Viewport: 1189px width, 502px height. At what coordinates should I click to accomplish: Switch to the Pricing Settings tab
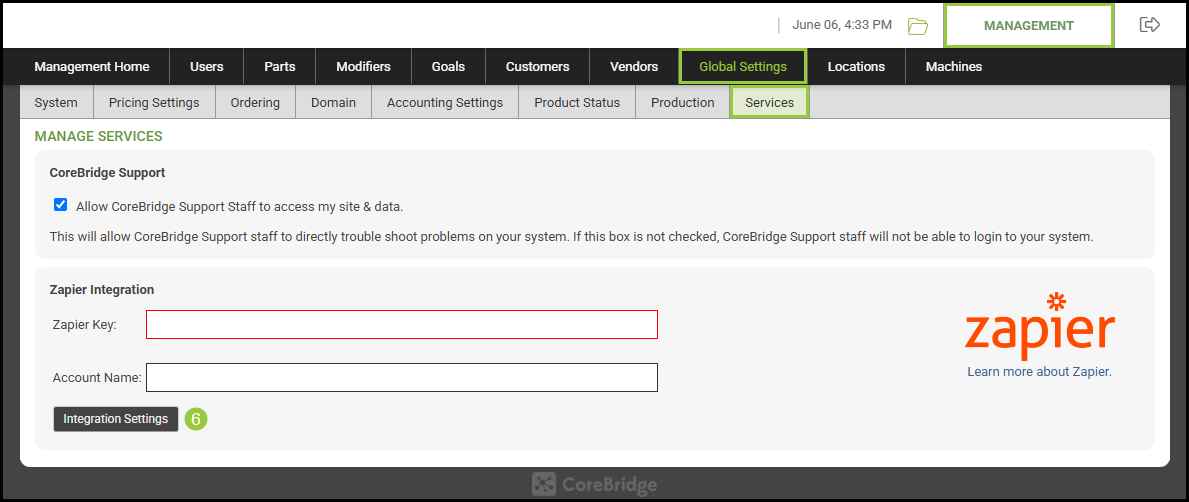coord(154,102)
